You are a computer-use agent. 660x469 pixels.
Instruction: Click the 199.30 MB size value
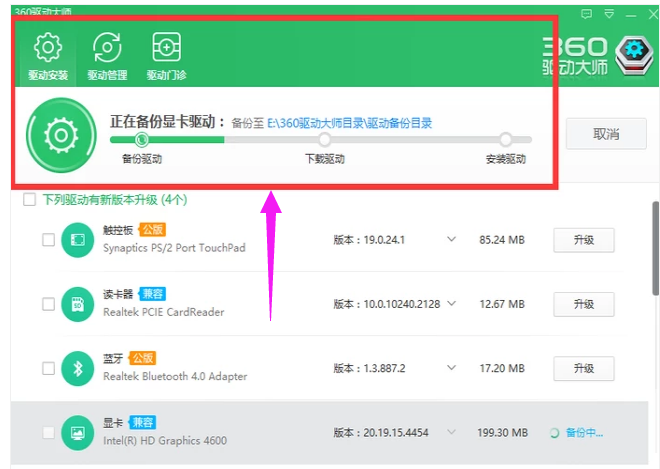pos(502,432)
